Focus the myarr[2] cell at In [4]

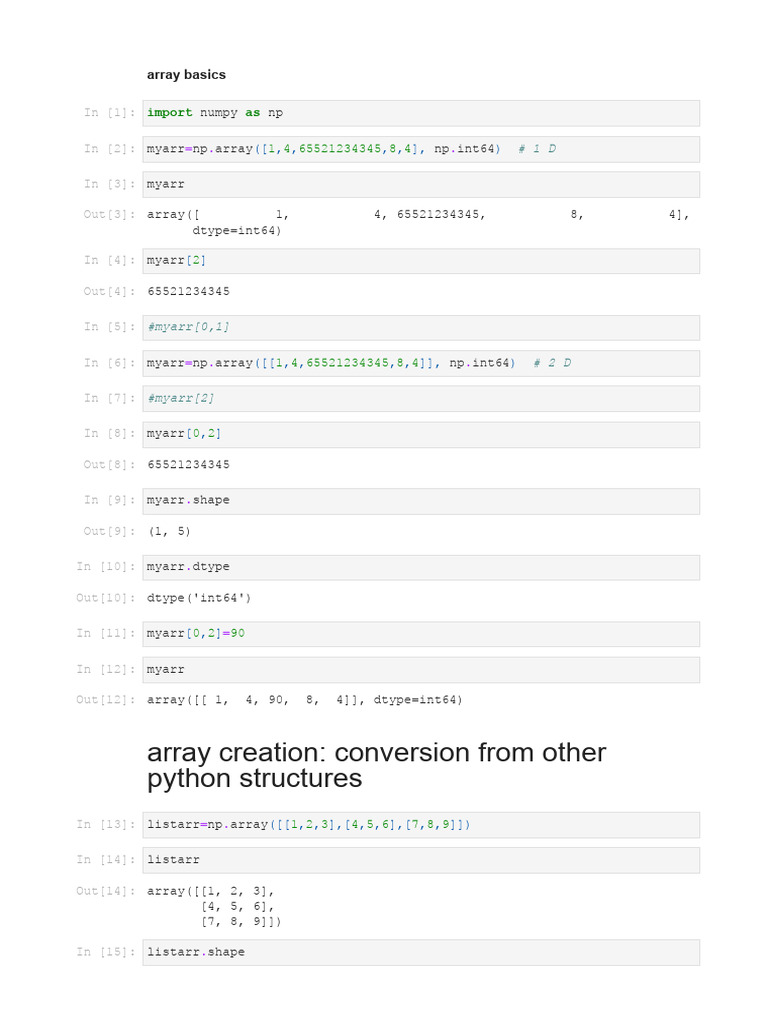click(422, 261)
